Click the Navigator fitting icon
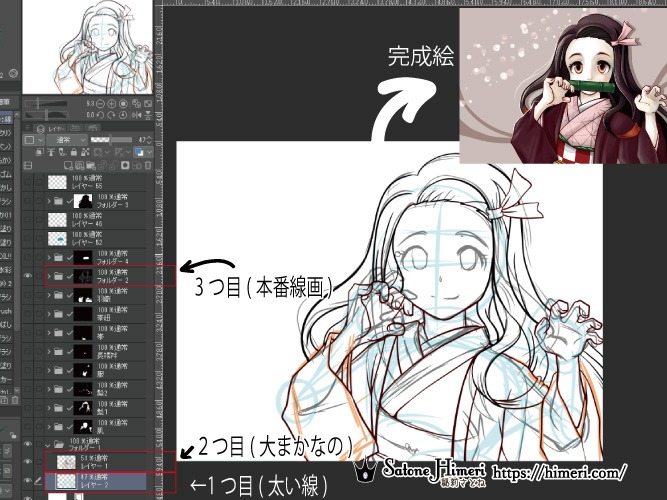 click(x=136, y=103)
